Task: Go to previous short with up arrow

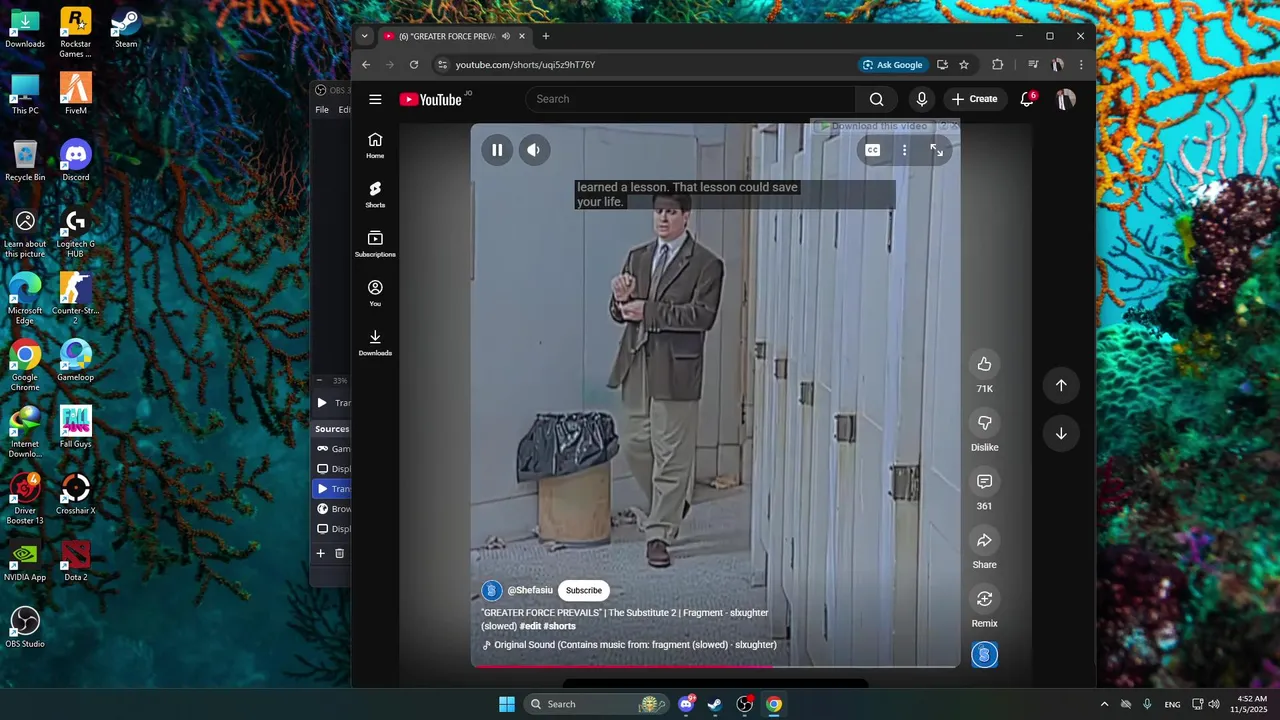Action: click(1061, 385)
